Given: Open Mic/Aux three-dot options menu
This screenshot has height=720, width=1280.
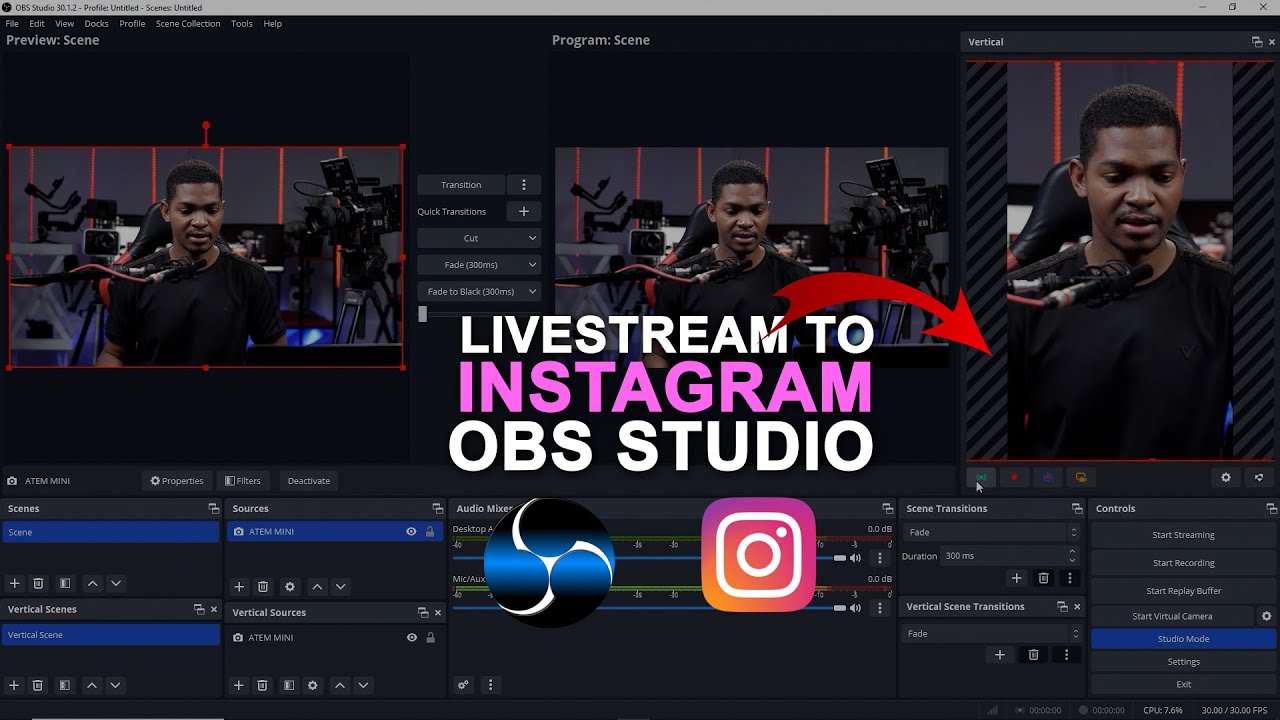Looking at the screenshot, I should click(880, 608).
